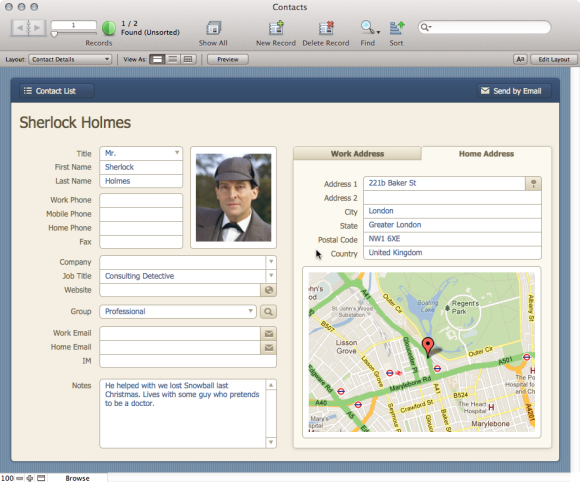Switch to the Home Address tab
Image resolution: width=580 pixels, height=482 pixels.
pos(486,154)
